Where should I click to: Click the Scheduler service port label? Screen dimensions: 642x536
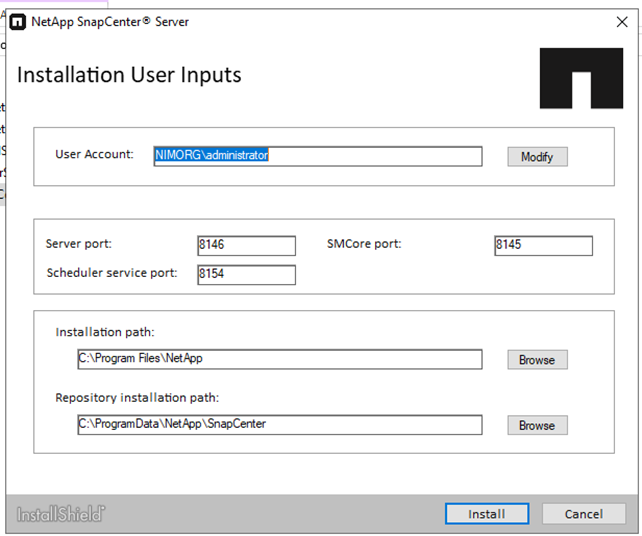(x=112, y=273)
